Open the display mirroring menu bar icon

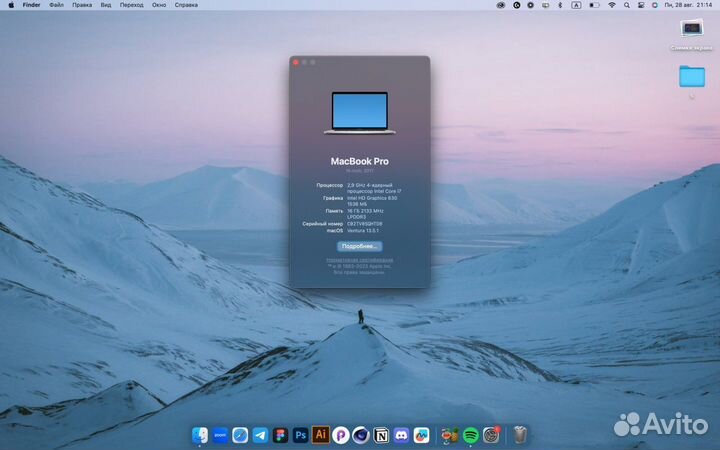click(546, 5)
